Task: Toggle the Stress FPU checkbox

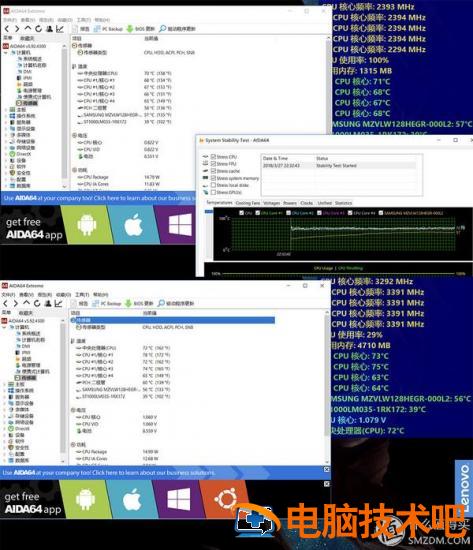Action: click(213, 164)
